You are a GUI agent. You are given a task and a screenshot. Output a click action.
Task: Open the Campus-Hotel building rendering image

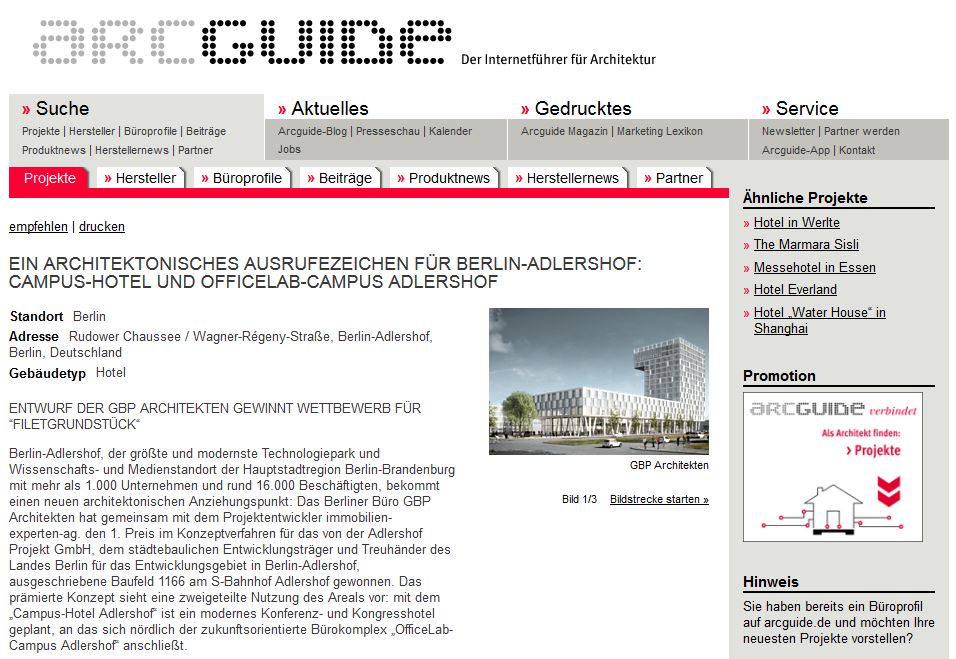click(599, 382)
